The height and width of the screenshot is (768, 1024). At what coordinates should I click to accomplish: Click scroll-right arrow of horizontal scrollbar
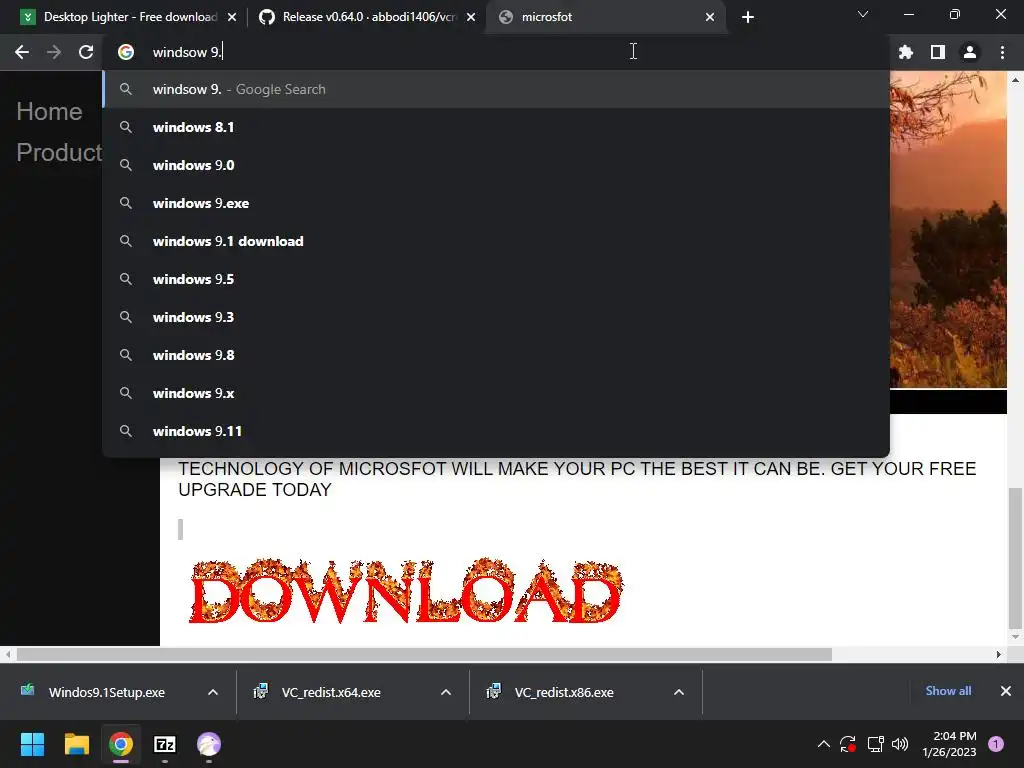tap(999, 654)
